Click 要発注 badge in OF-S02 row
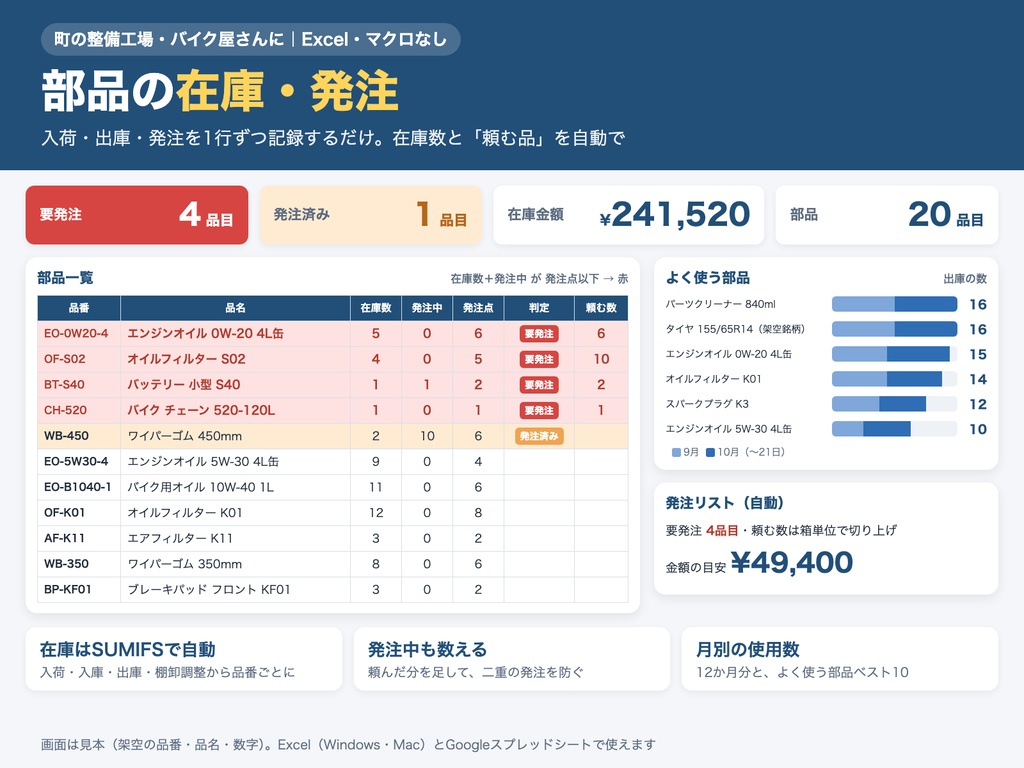This screenshot has width=1024, height=768. click(x=539, y=359)
